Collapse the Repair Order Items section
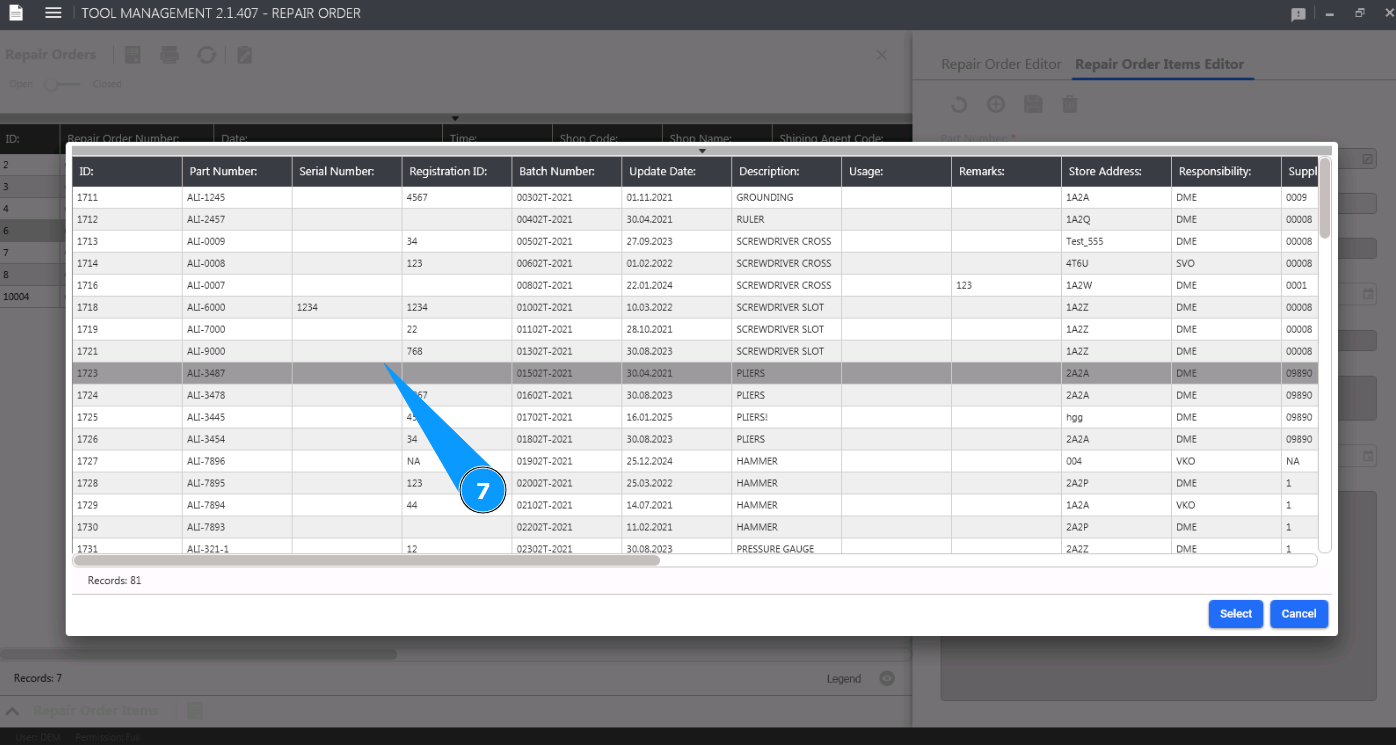Viewport: 1396px width, 746px height. click(13, 711)
